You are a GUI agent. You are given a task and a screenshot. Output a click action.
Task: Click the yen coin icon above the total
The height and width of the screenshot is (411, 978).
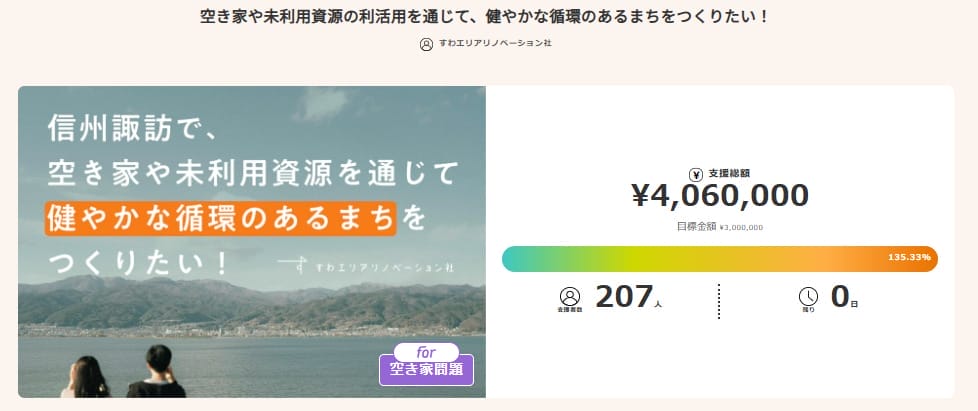tap(697, 173)
